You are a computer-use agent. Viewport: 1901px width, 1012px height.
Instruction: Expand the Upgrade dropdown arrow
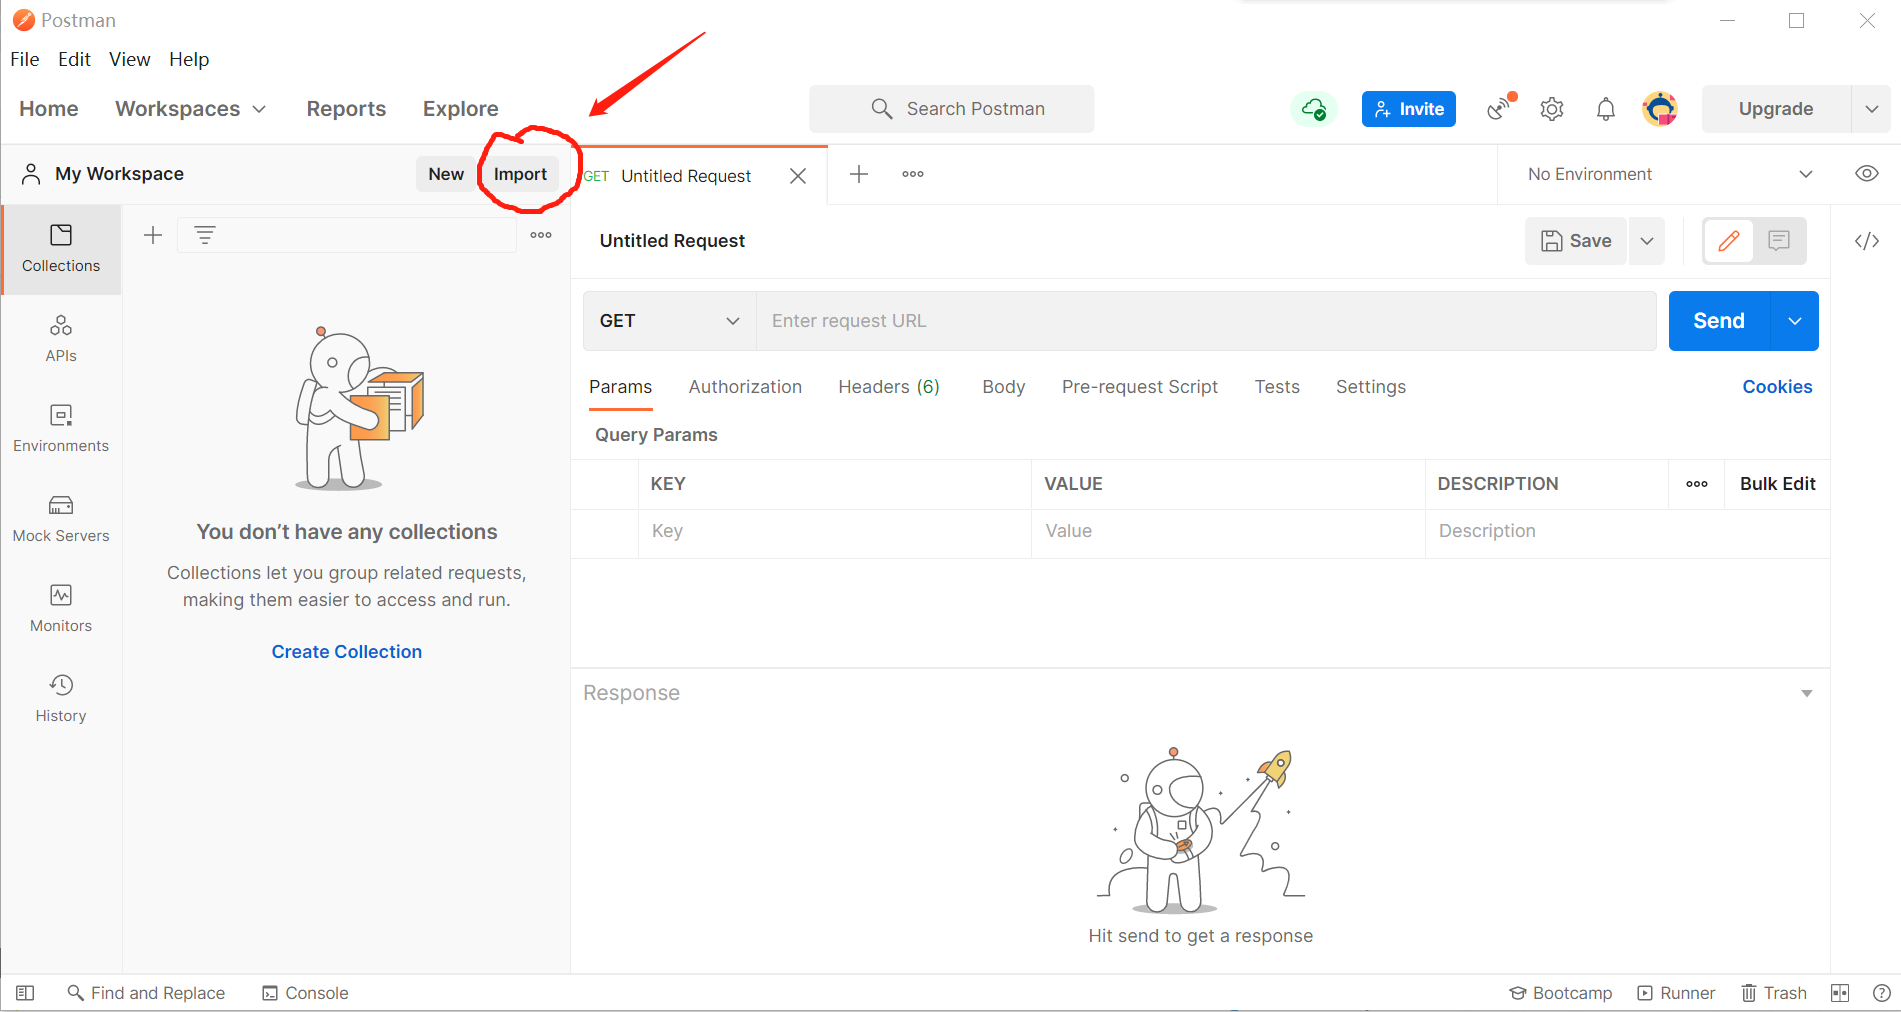(1871, 109)
